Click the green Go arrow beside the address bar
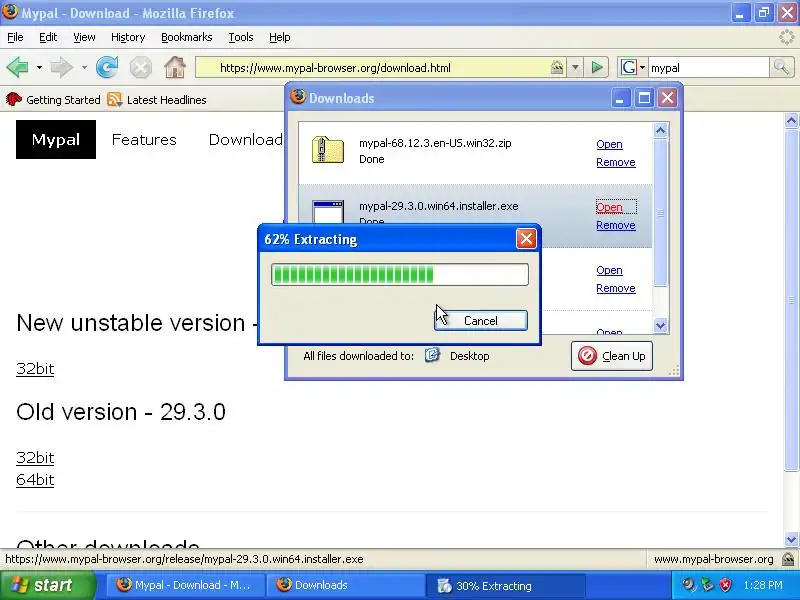 596,67
